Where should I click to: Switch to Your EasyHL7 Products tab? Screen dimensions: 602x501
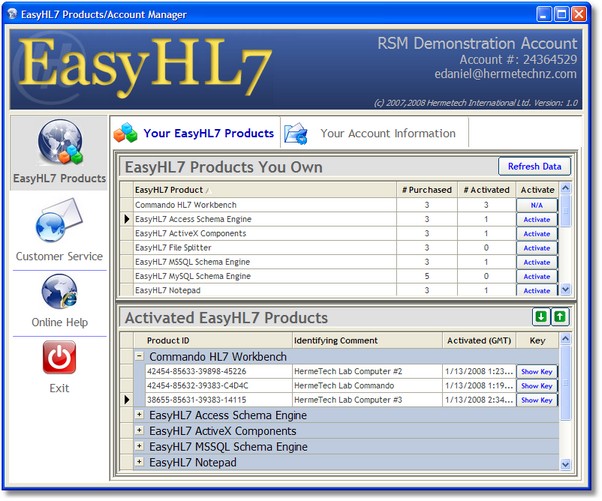[195, 133]
